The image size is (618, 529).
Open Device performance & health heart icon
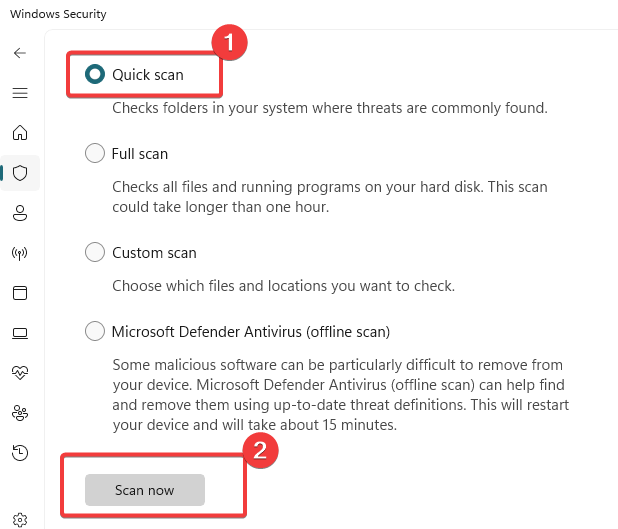(20, 373)
